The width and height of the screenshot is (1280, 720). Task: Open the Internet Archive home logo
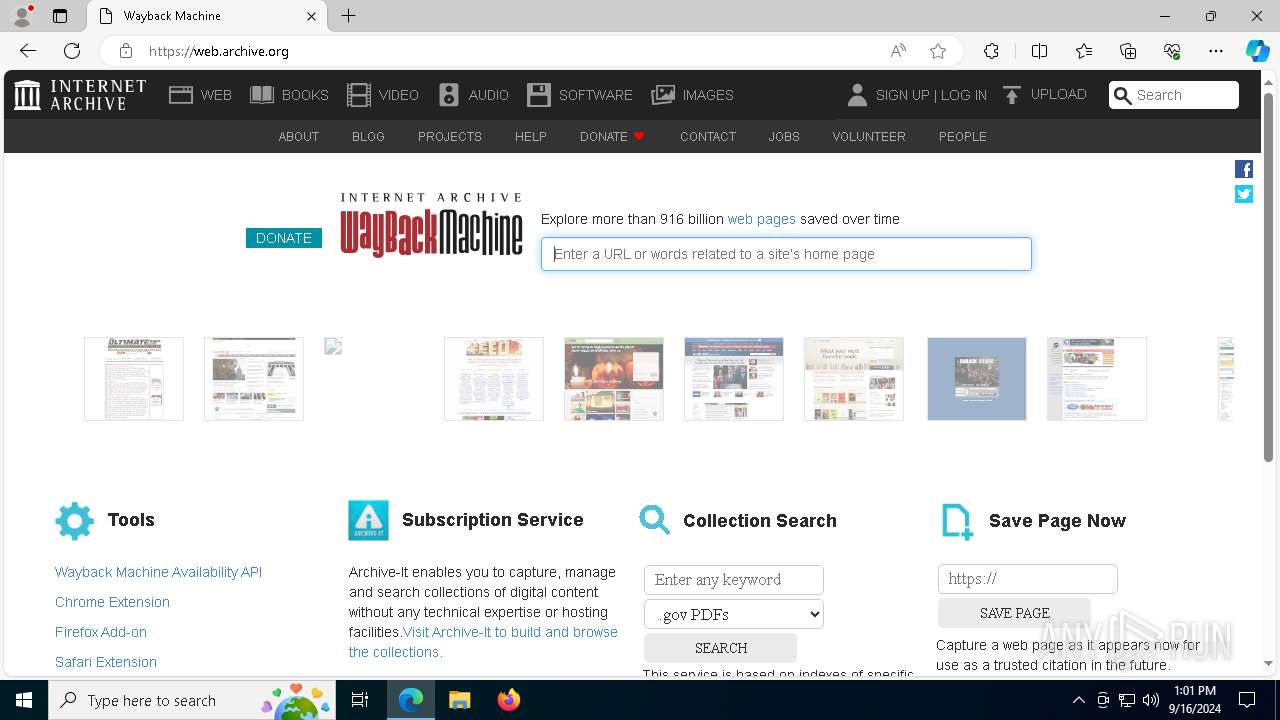[x=80, y=95]
